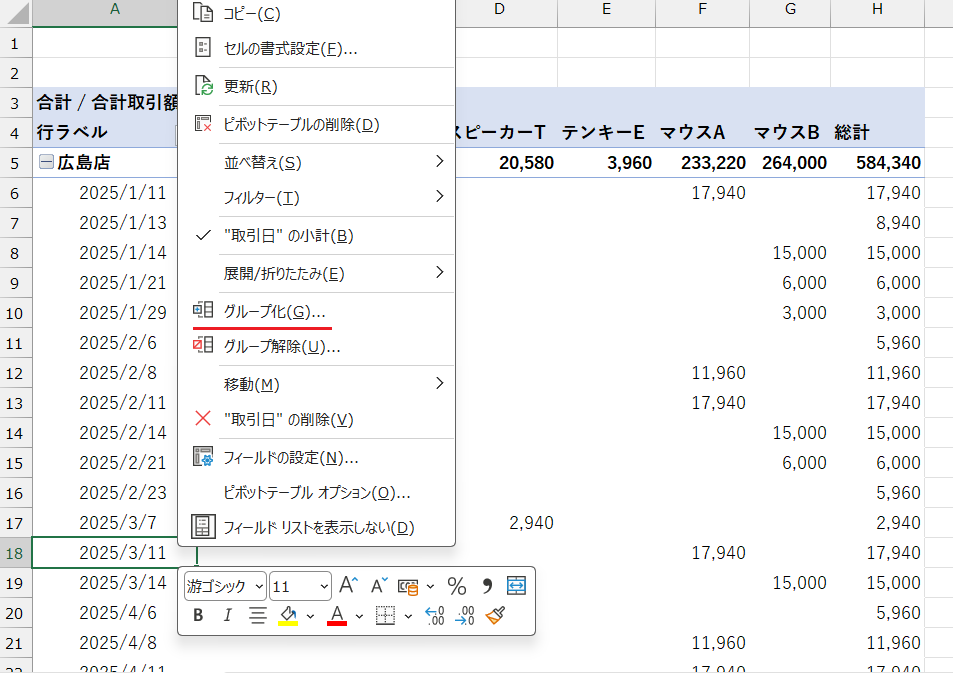Select グループ化 from the context menu

point(274,311)
